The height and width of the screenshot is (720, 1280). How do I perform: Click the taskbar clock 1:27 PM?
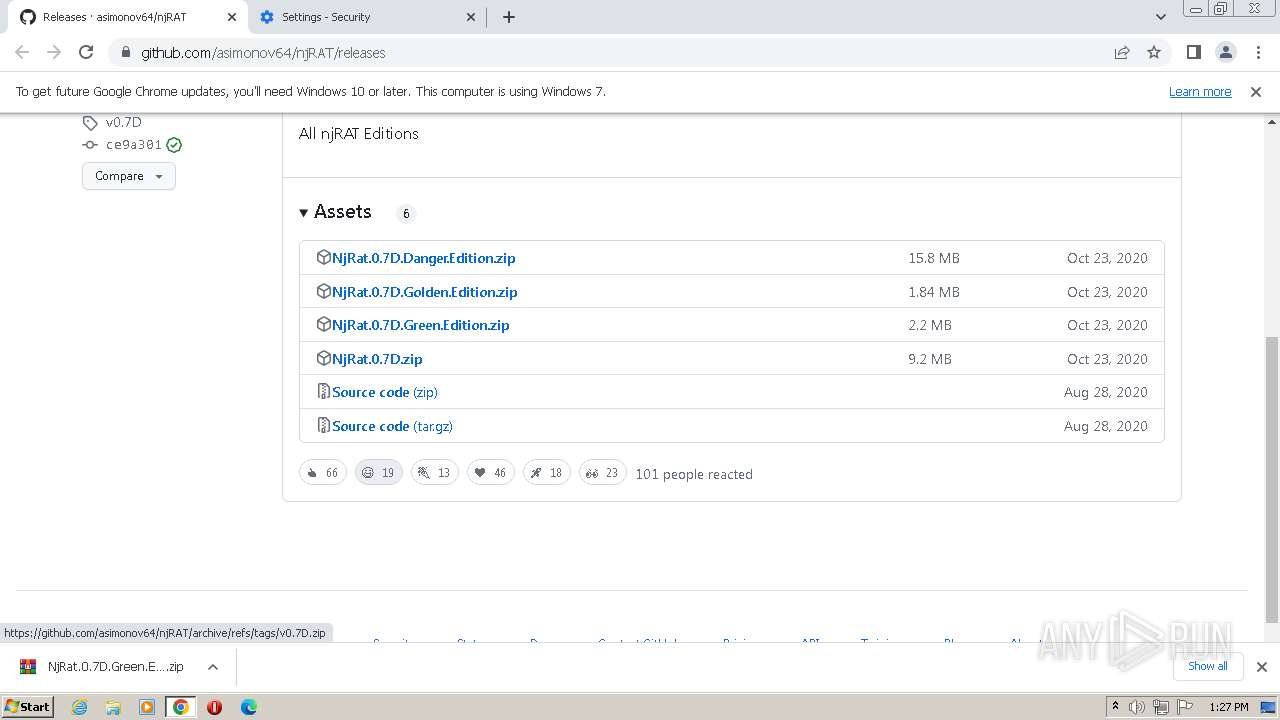click(1229, 706)
